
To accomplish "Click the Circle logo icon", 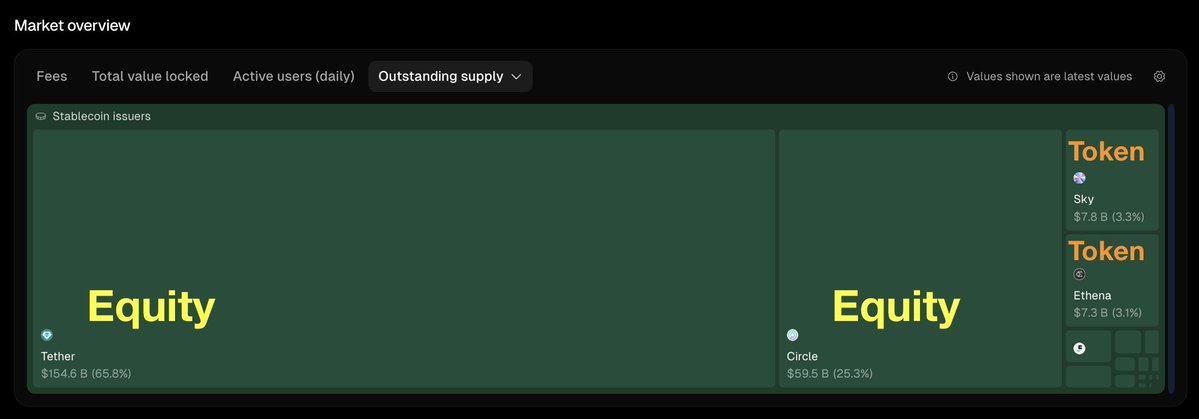I will (793, 335).
